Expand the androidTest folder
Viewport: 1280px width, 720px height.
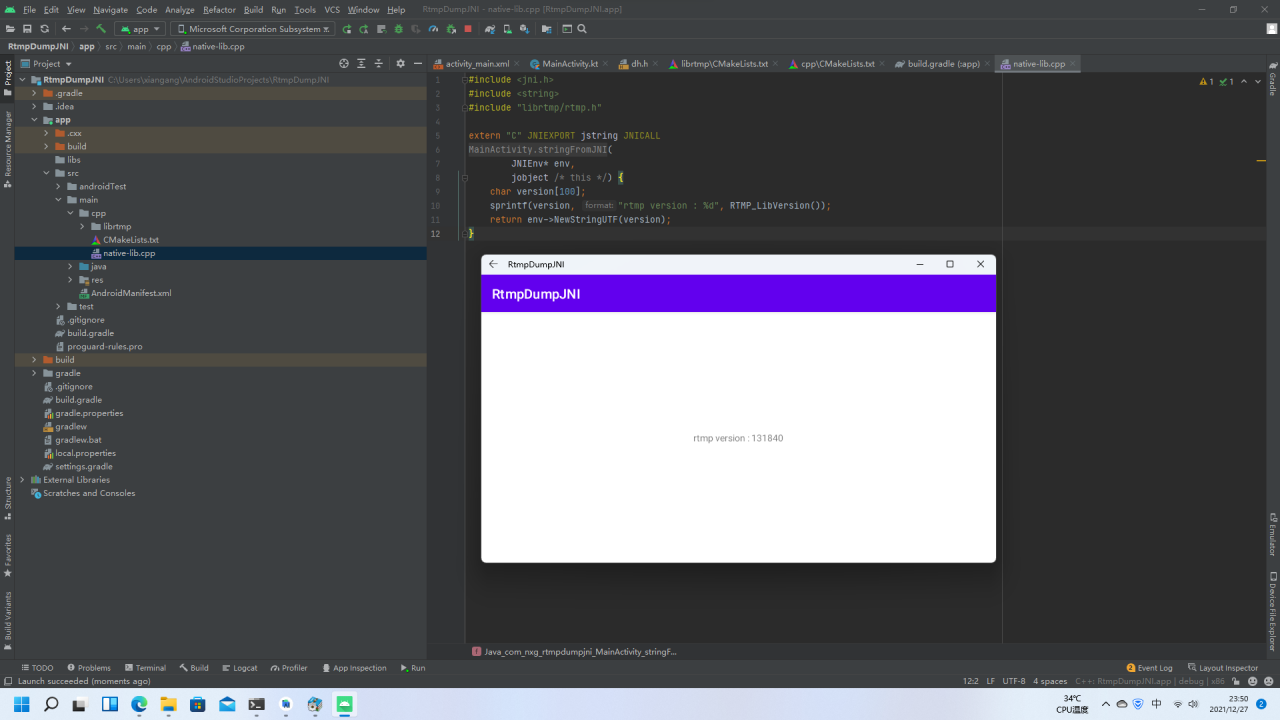[x=58, y=186]
